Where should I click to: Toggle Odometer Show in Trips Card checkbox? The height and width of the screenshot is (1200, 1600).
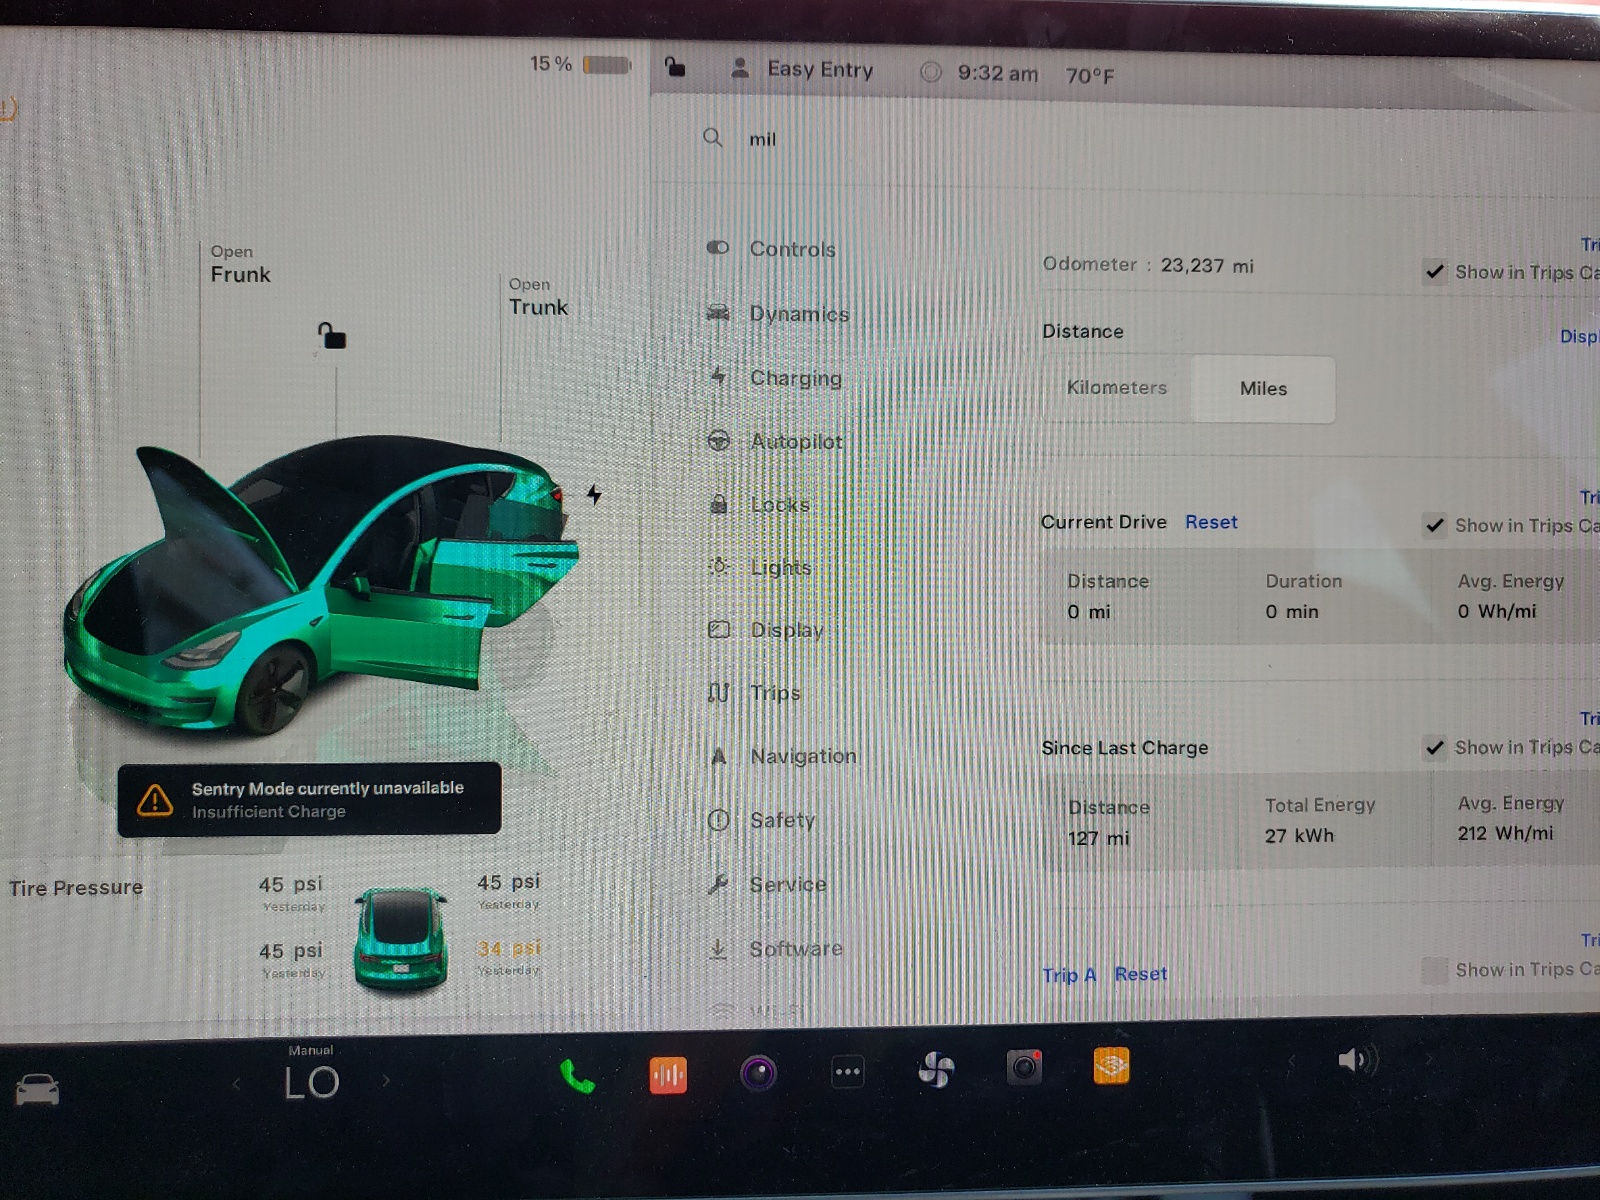click(1435, 272)
